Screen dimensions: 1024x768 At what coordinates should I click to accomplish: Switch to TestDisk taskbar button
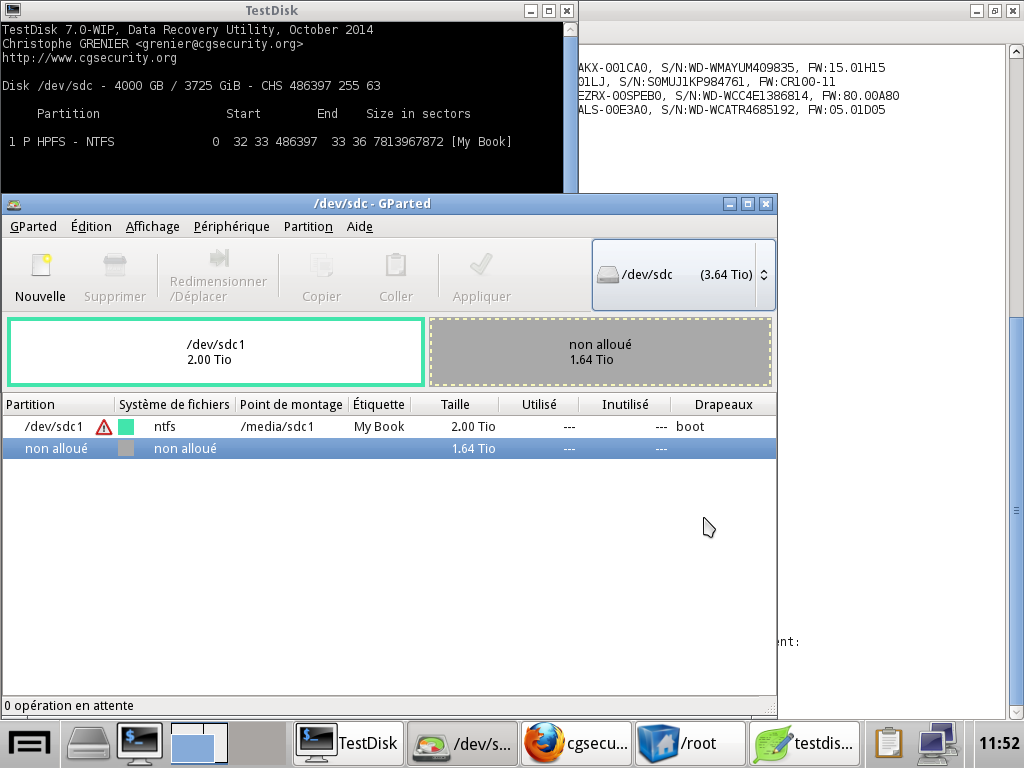348,743
